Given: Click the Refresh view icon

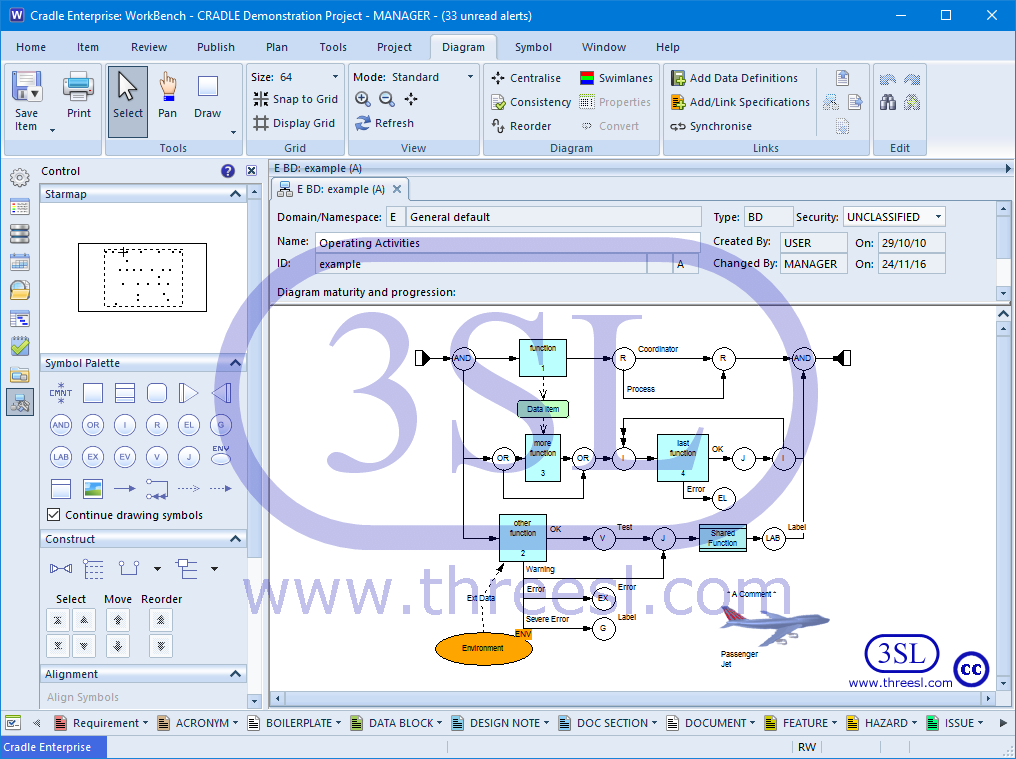Looking at the screenshot, I should pos(384,123).
